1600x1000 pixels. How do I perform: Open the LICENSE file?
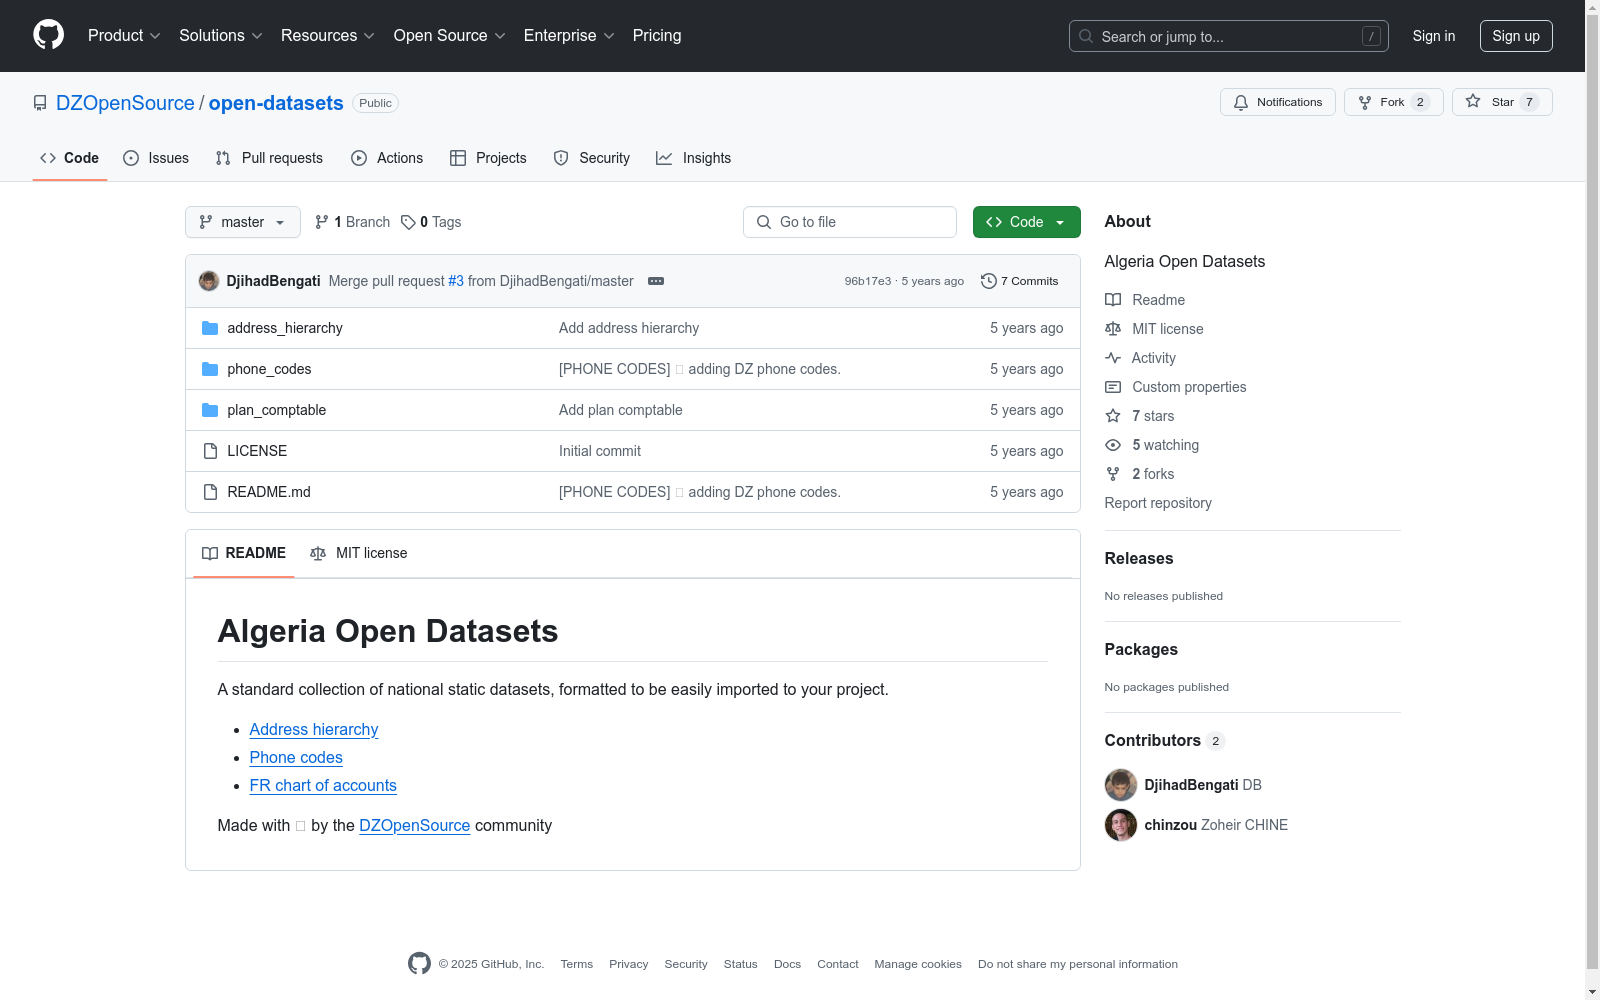click(x=257, y=451)
